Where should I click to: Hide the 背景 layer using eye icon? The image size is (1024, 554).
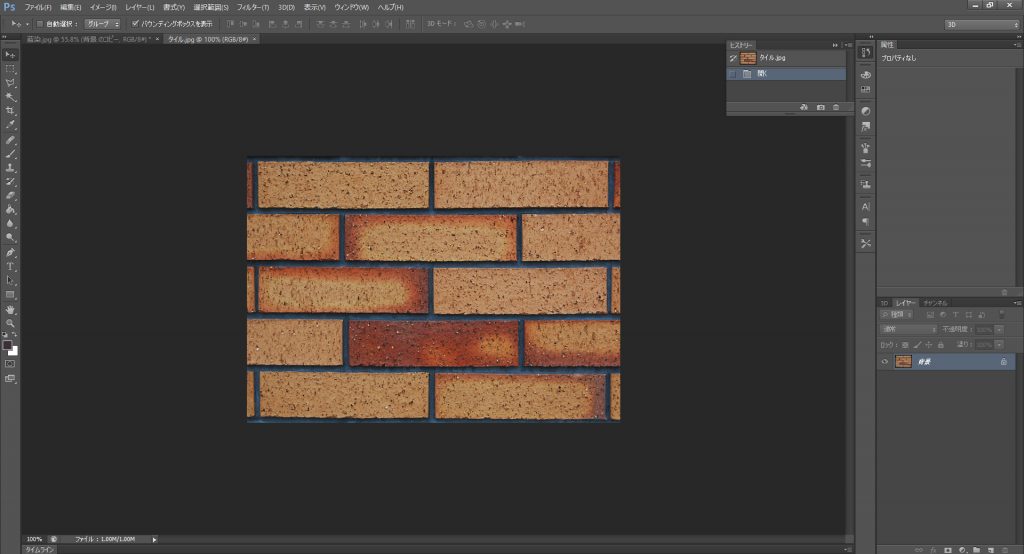click(885, 362)
